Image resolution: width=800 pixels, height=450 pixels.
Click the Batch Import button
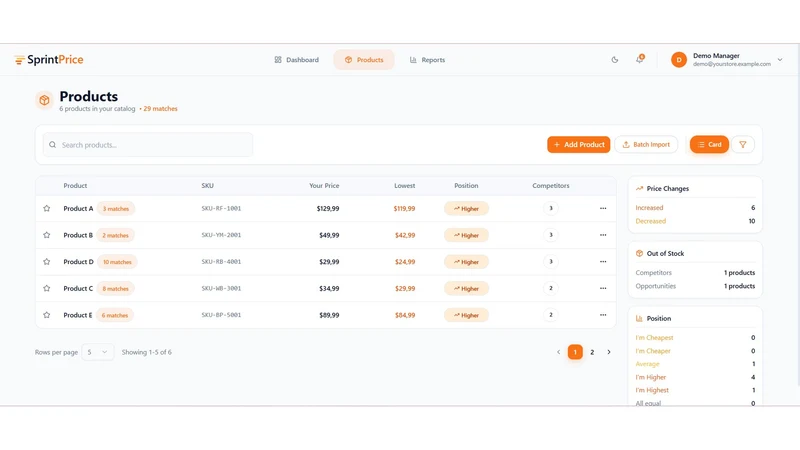(x=646, y=144)
